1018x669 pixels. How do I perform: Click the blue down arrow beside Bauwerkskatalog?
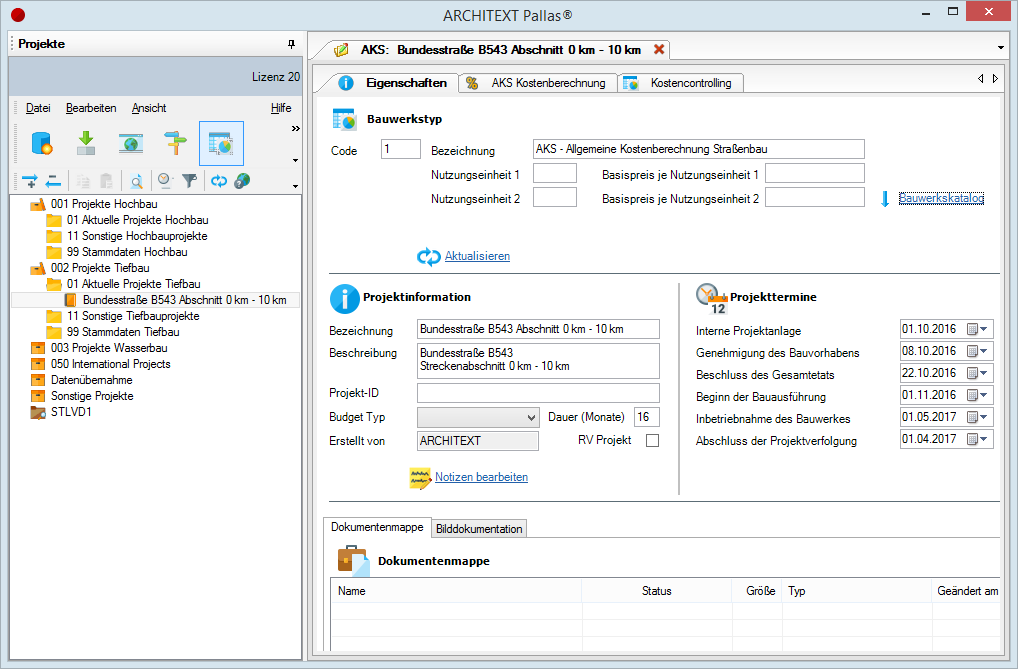pyautogui.click(x=885, y=199)
